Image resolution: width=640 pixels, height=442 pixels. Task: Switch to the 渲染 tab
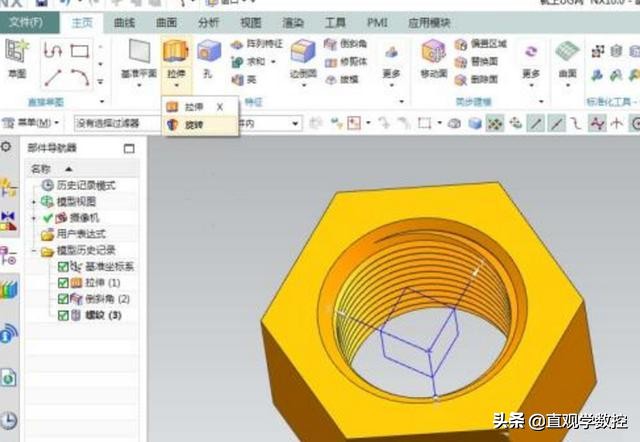[x=293, y=22]
